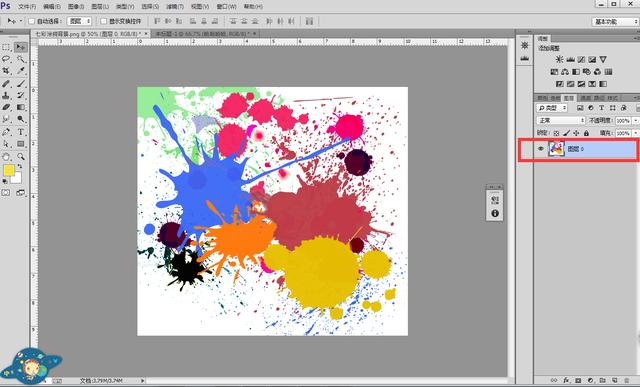Image resolution: width=640 pixels, height=387 pixels.
Task: Select the Gradient tool
Action: pyautogui.click(x=20, y=107)
